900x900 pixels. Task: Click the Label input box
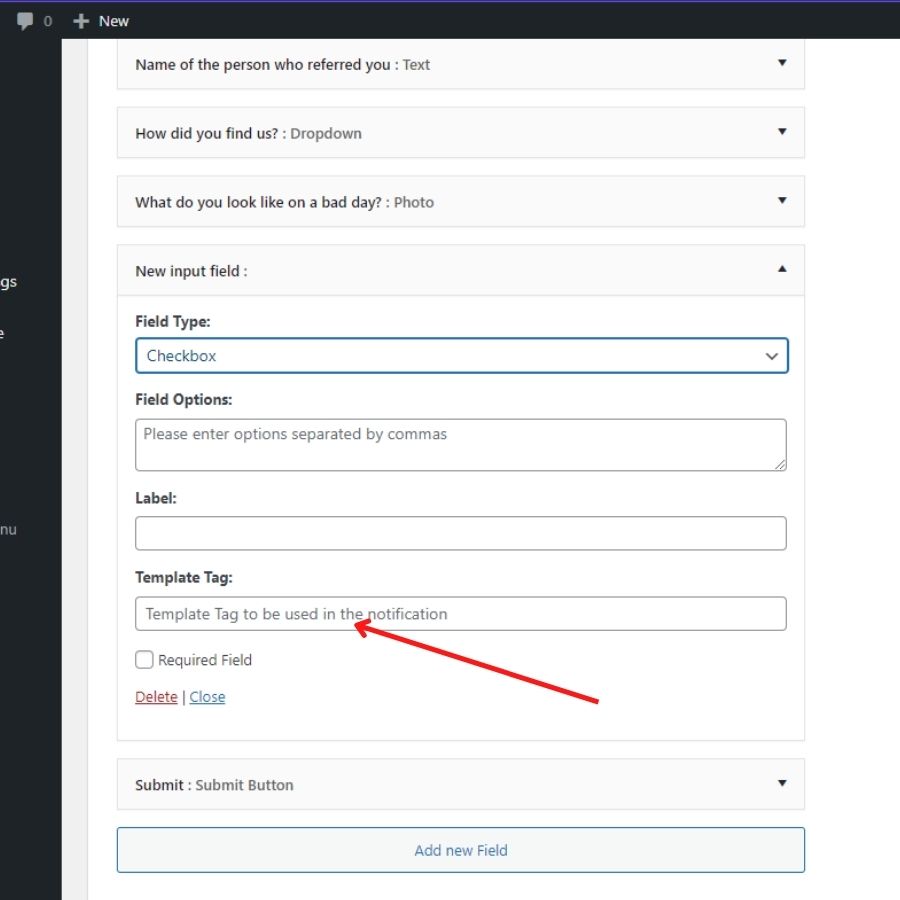[460, 533]
